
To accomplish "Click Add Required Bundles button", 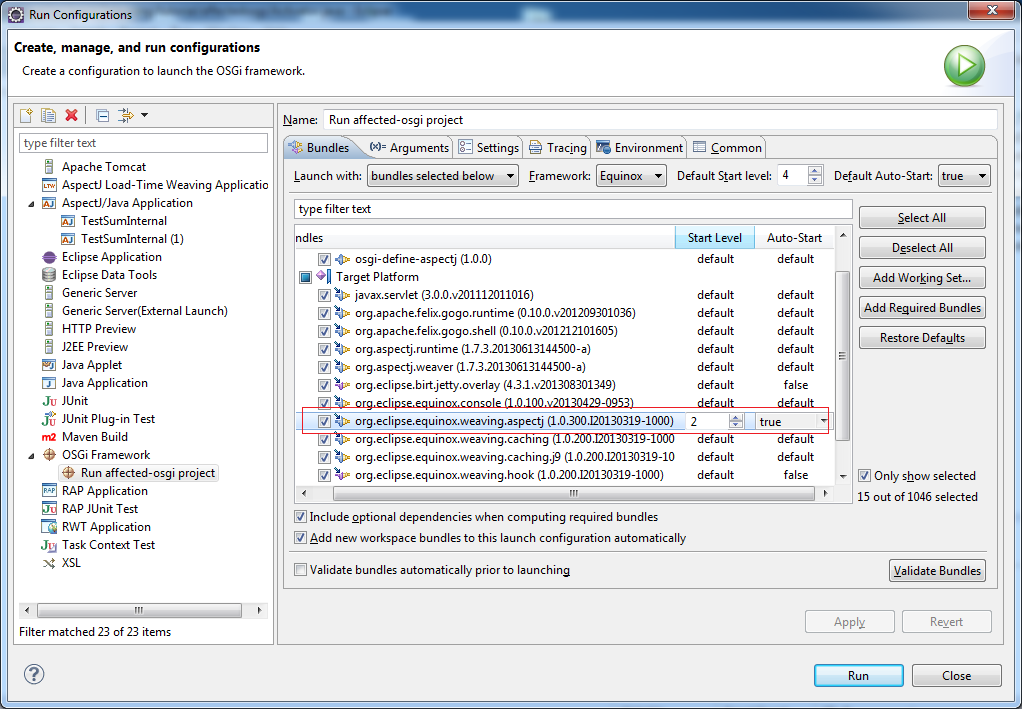I will (x=922, y=308).
